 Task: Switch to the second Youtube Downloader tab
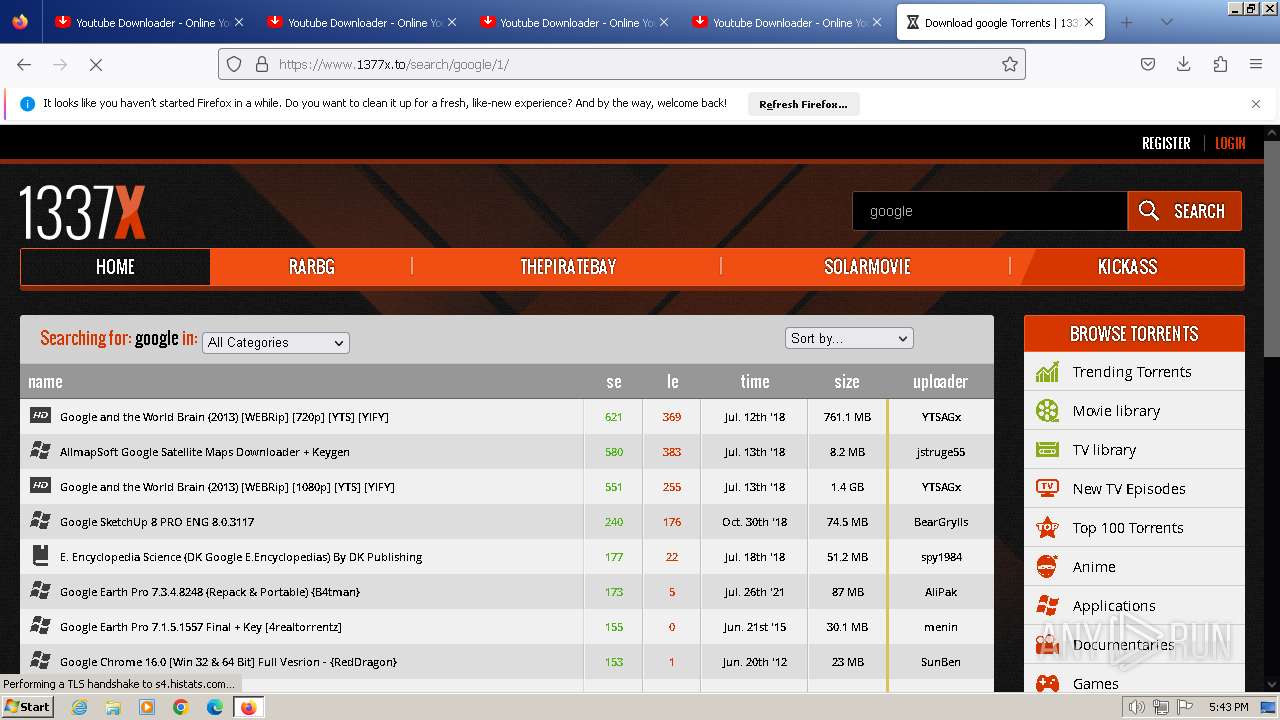click(362, 22)
